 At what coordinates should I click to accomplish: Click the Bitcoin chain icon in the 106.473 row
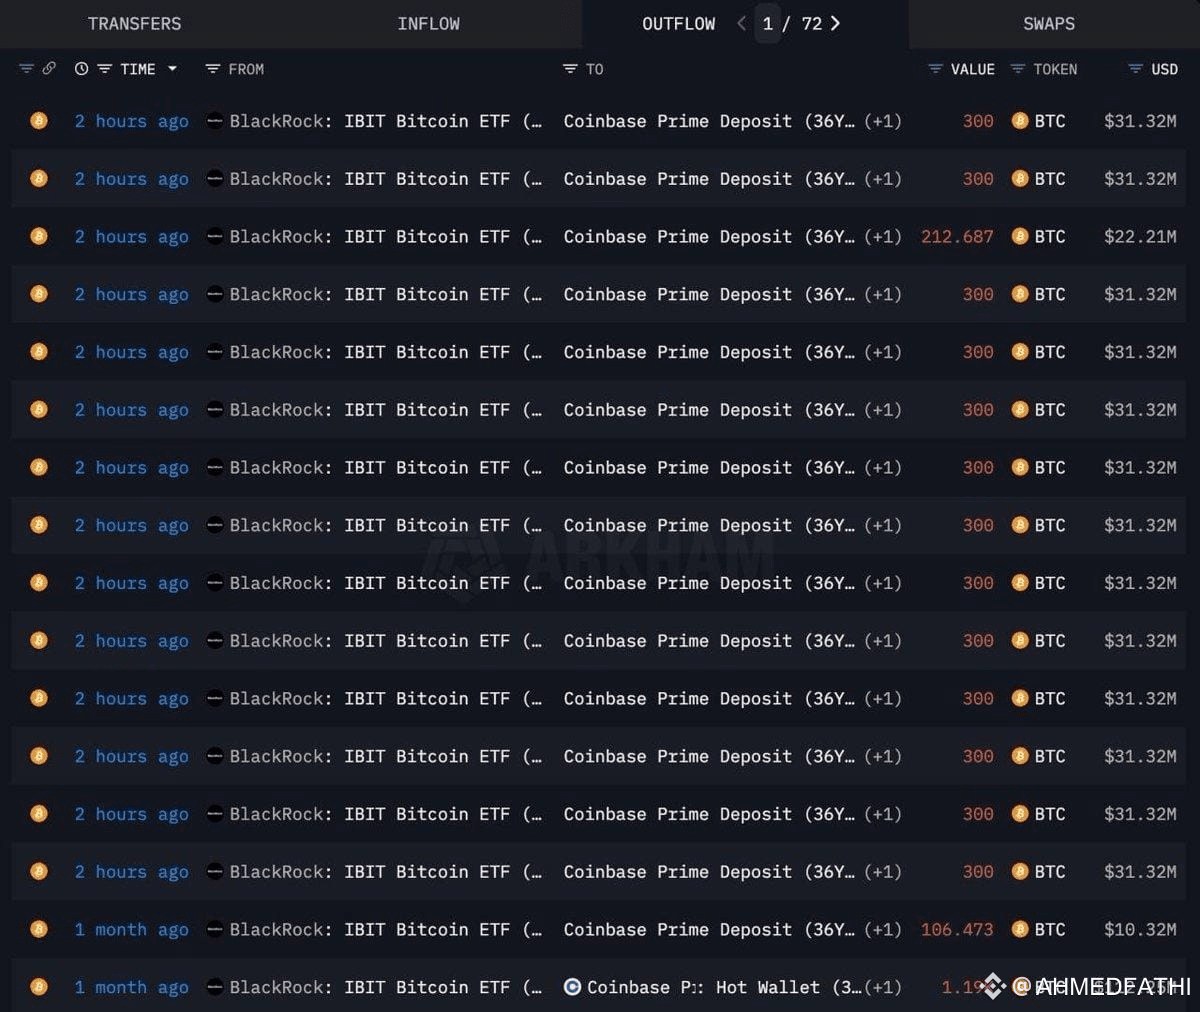(39, 930)
